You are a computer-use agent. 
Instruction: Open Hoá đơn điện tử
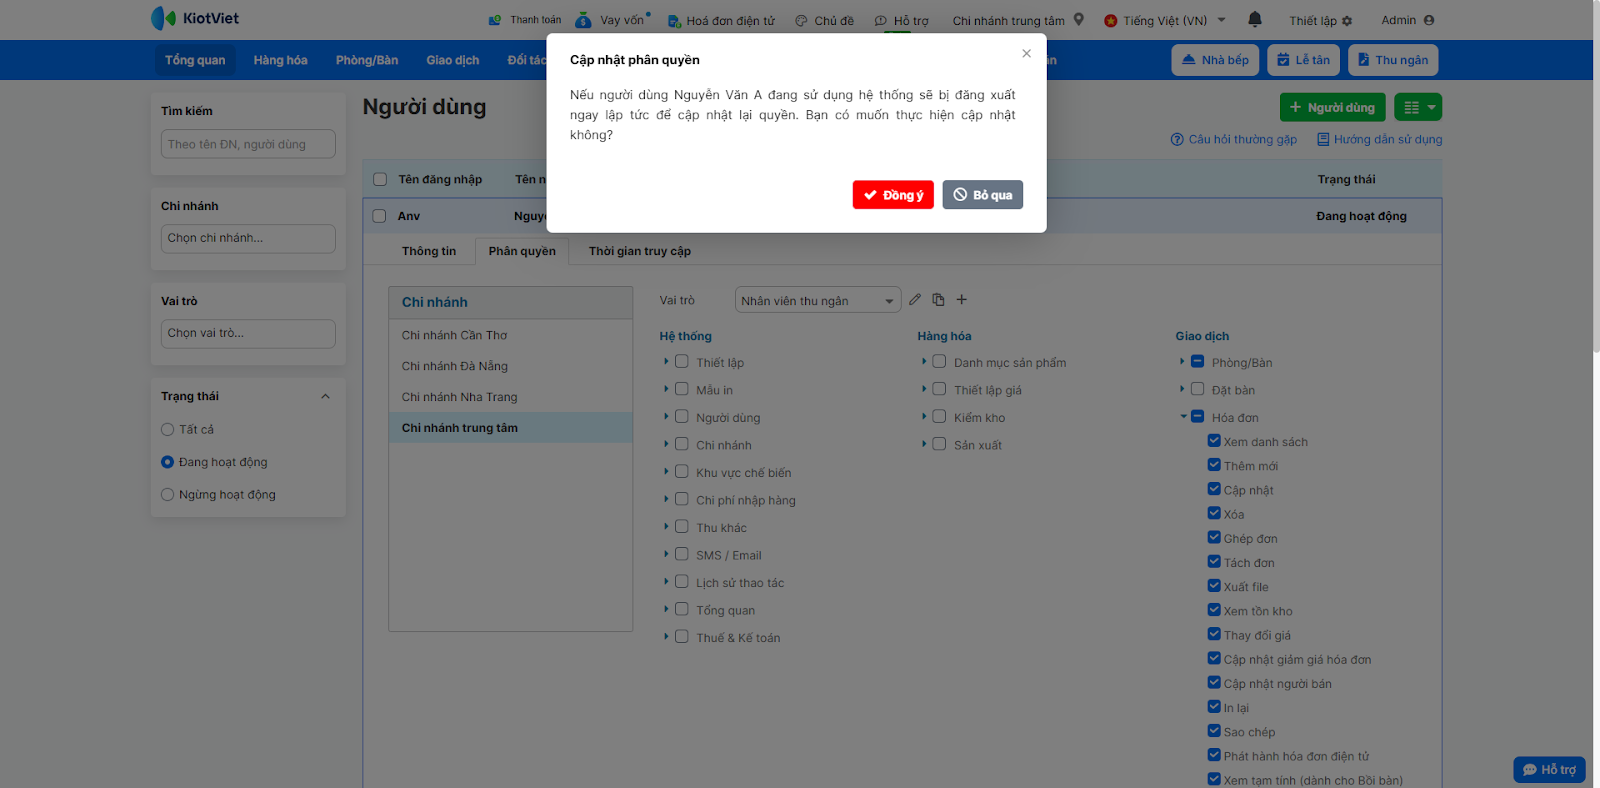pyautogui.click(x=721, y=20)
